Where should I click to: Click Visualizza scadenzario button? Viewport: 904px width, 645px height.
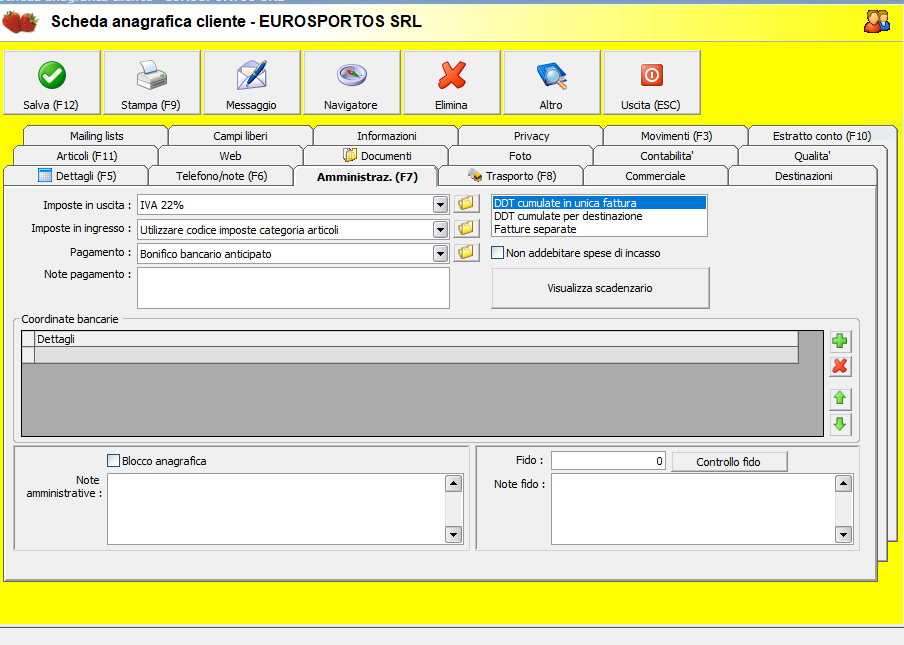pos(600,288)
